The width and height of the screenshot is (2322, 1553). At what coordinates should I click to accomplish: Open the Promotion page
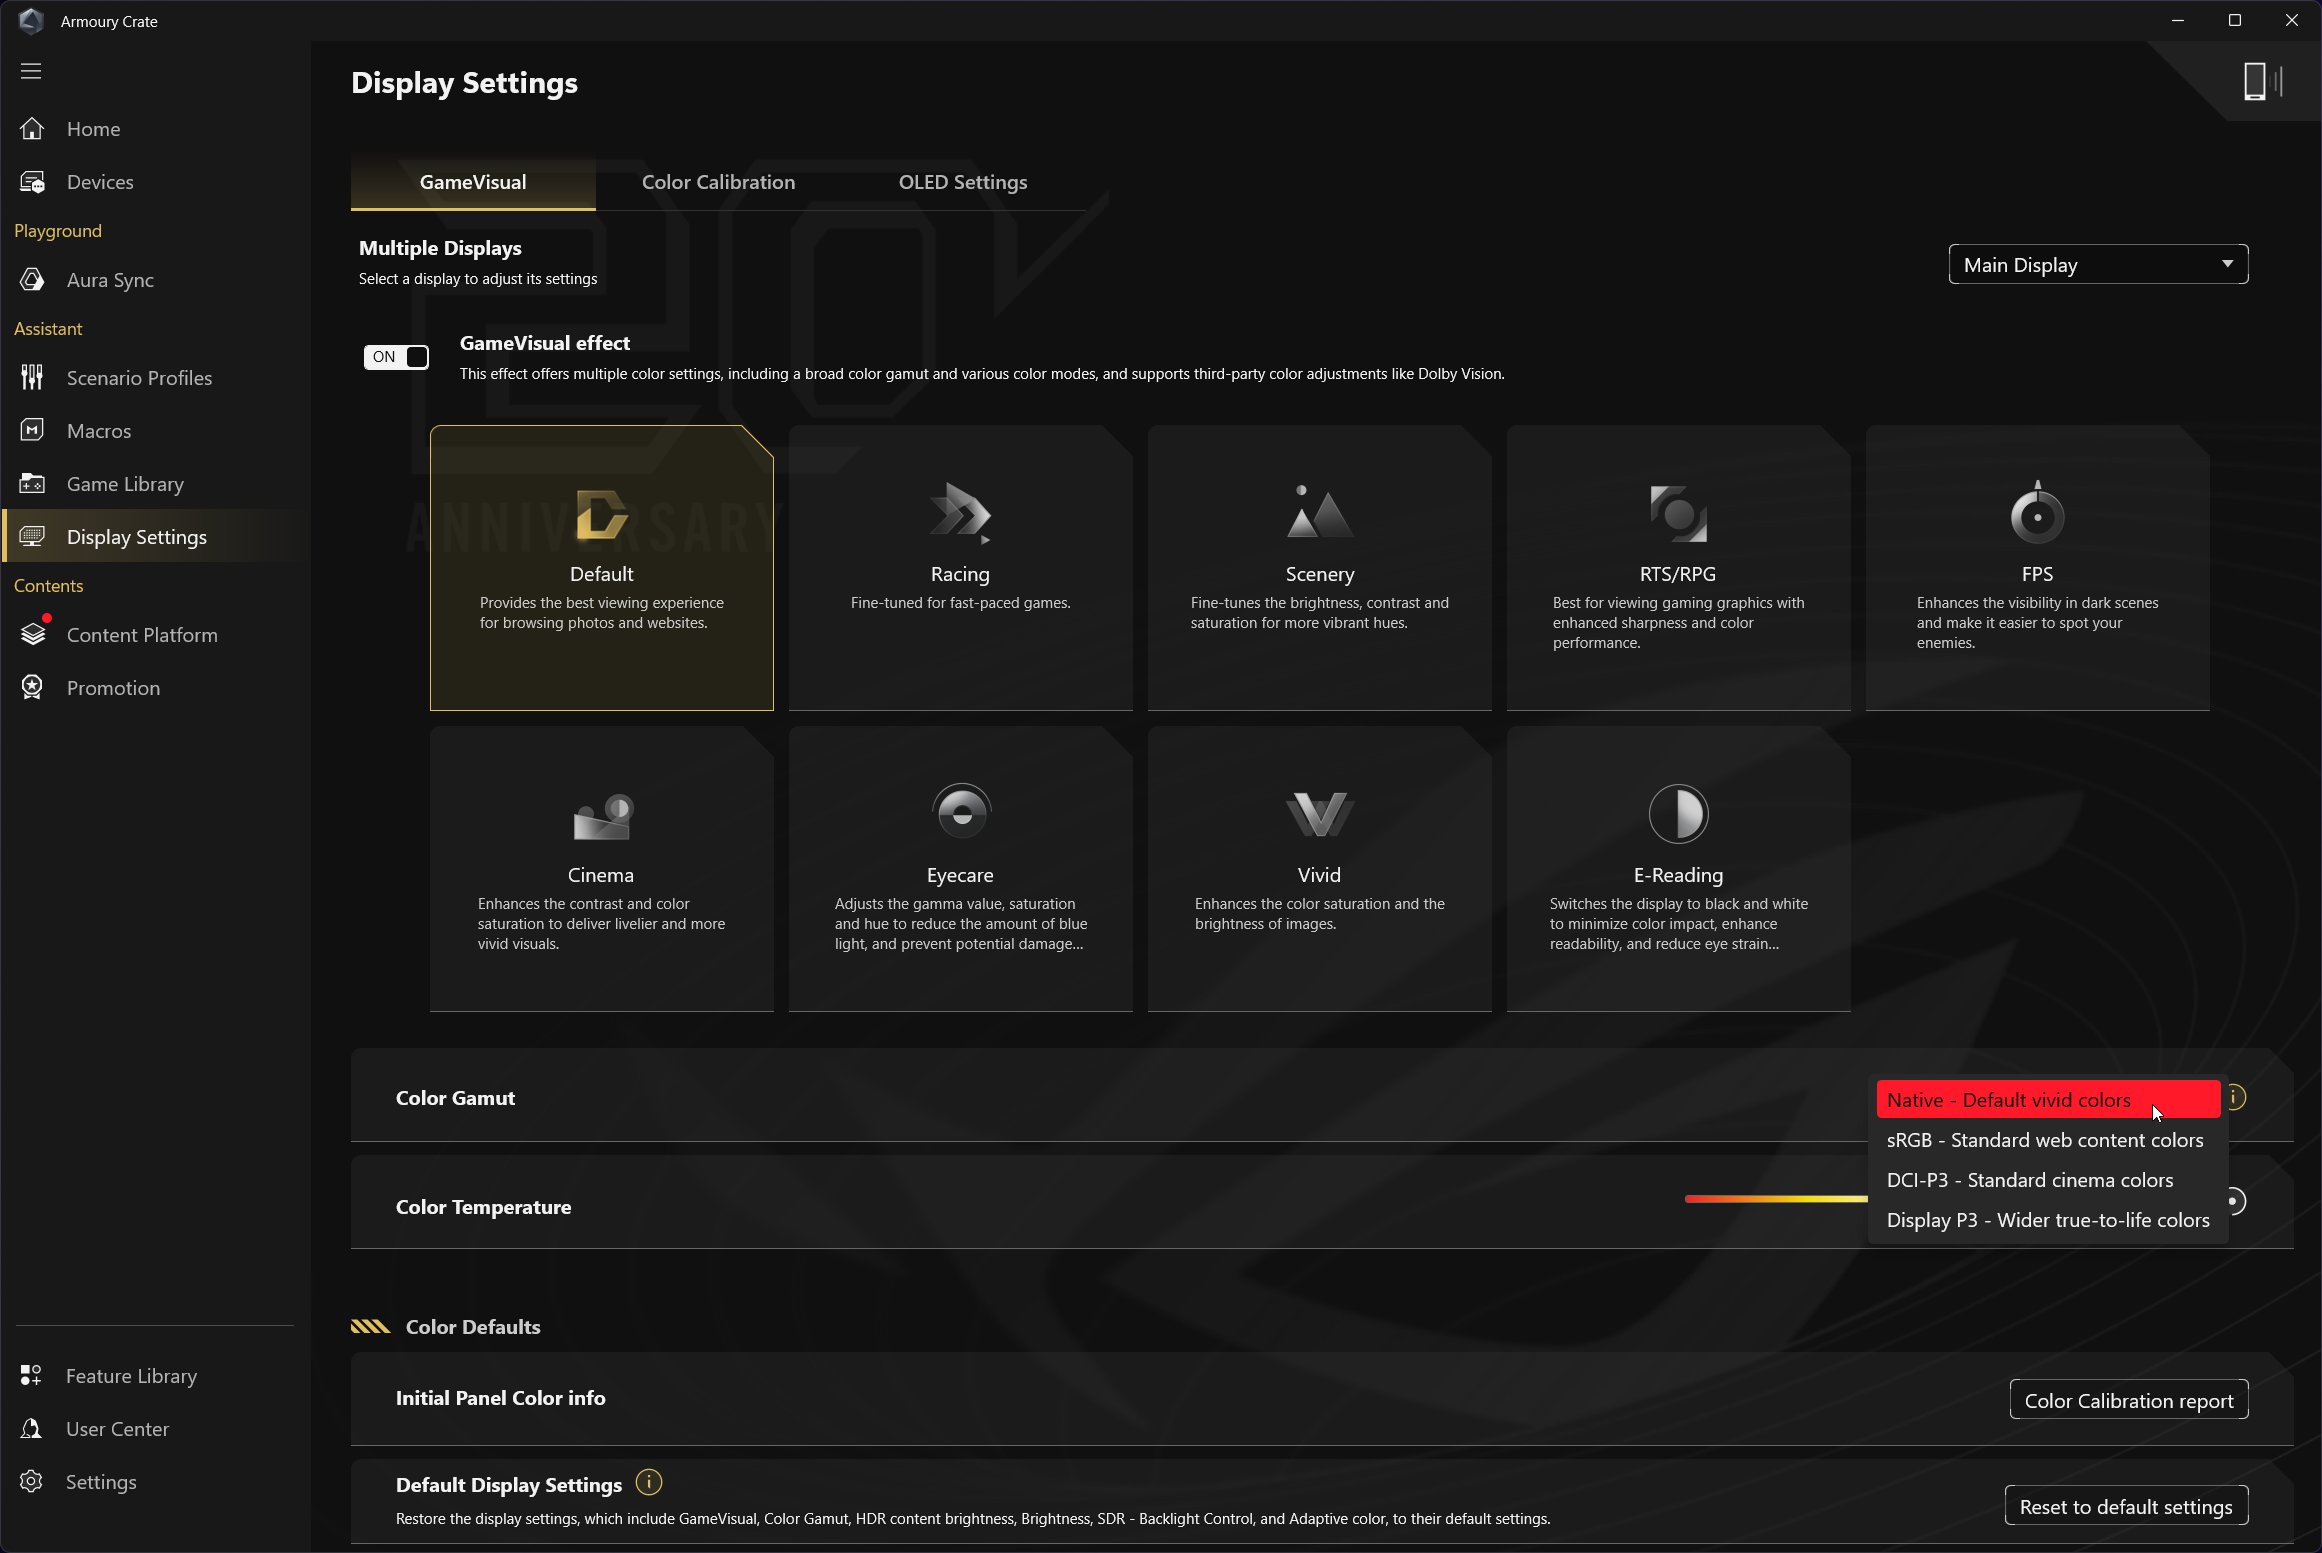[113, 688]
